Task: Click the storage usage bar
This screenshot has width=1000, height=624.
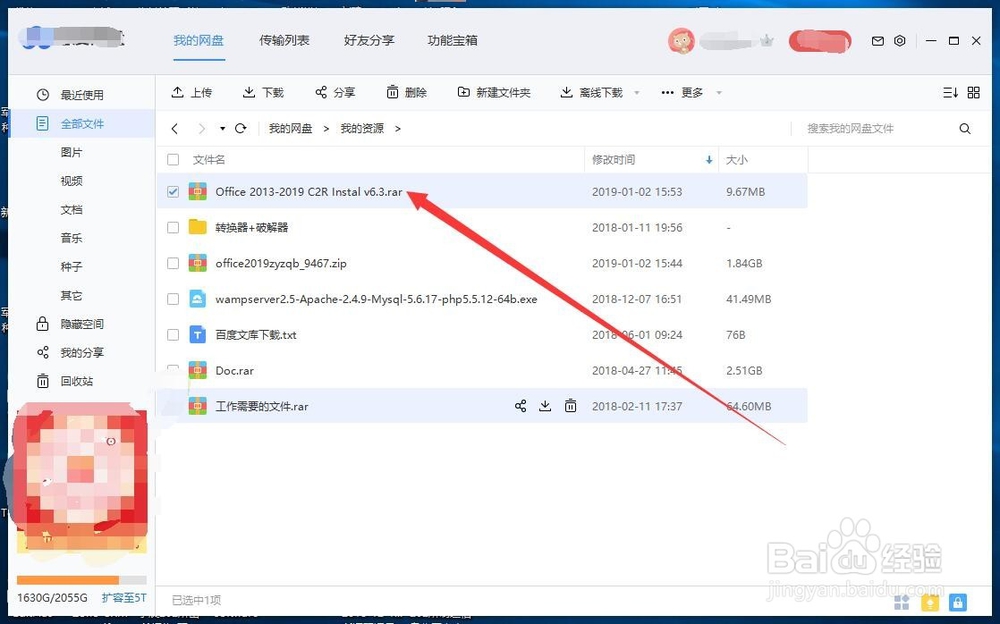Action: [x=82, y=580]
